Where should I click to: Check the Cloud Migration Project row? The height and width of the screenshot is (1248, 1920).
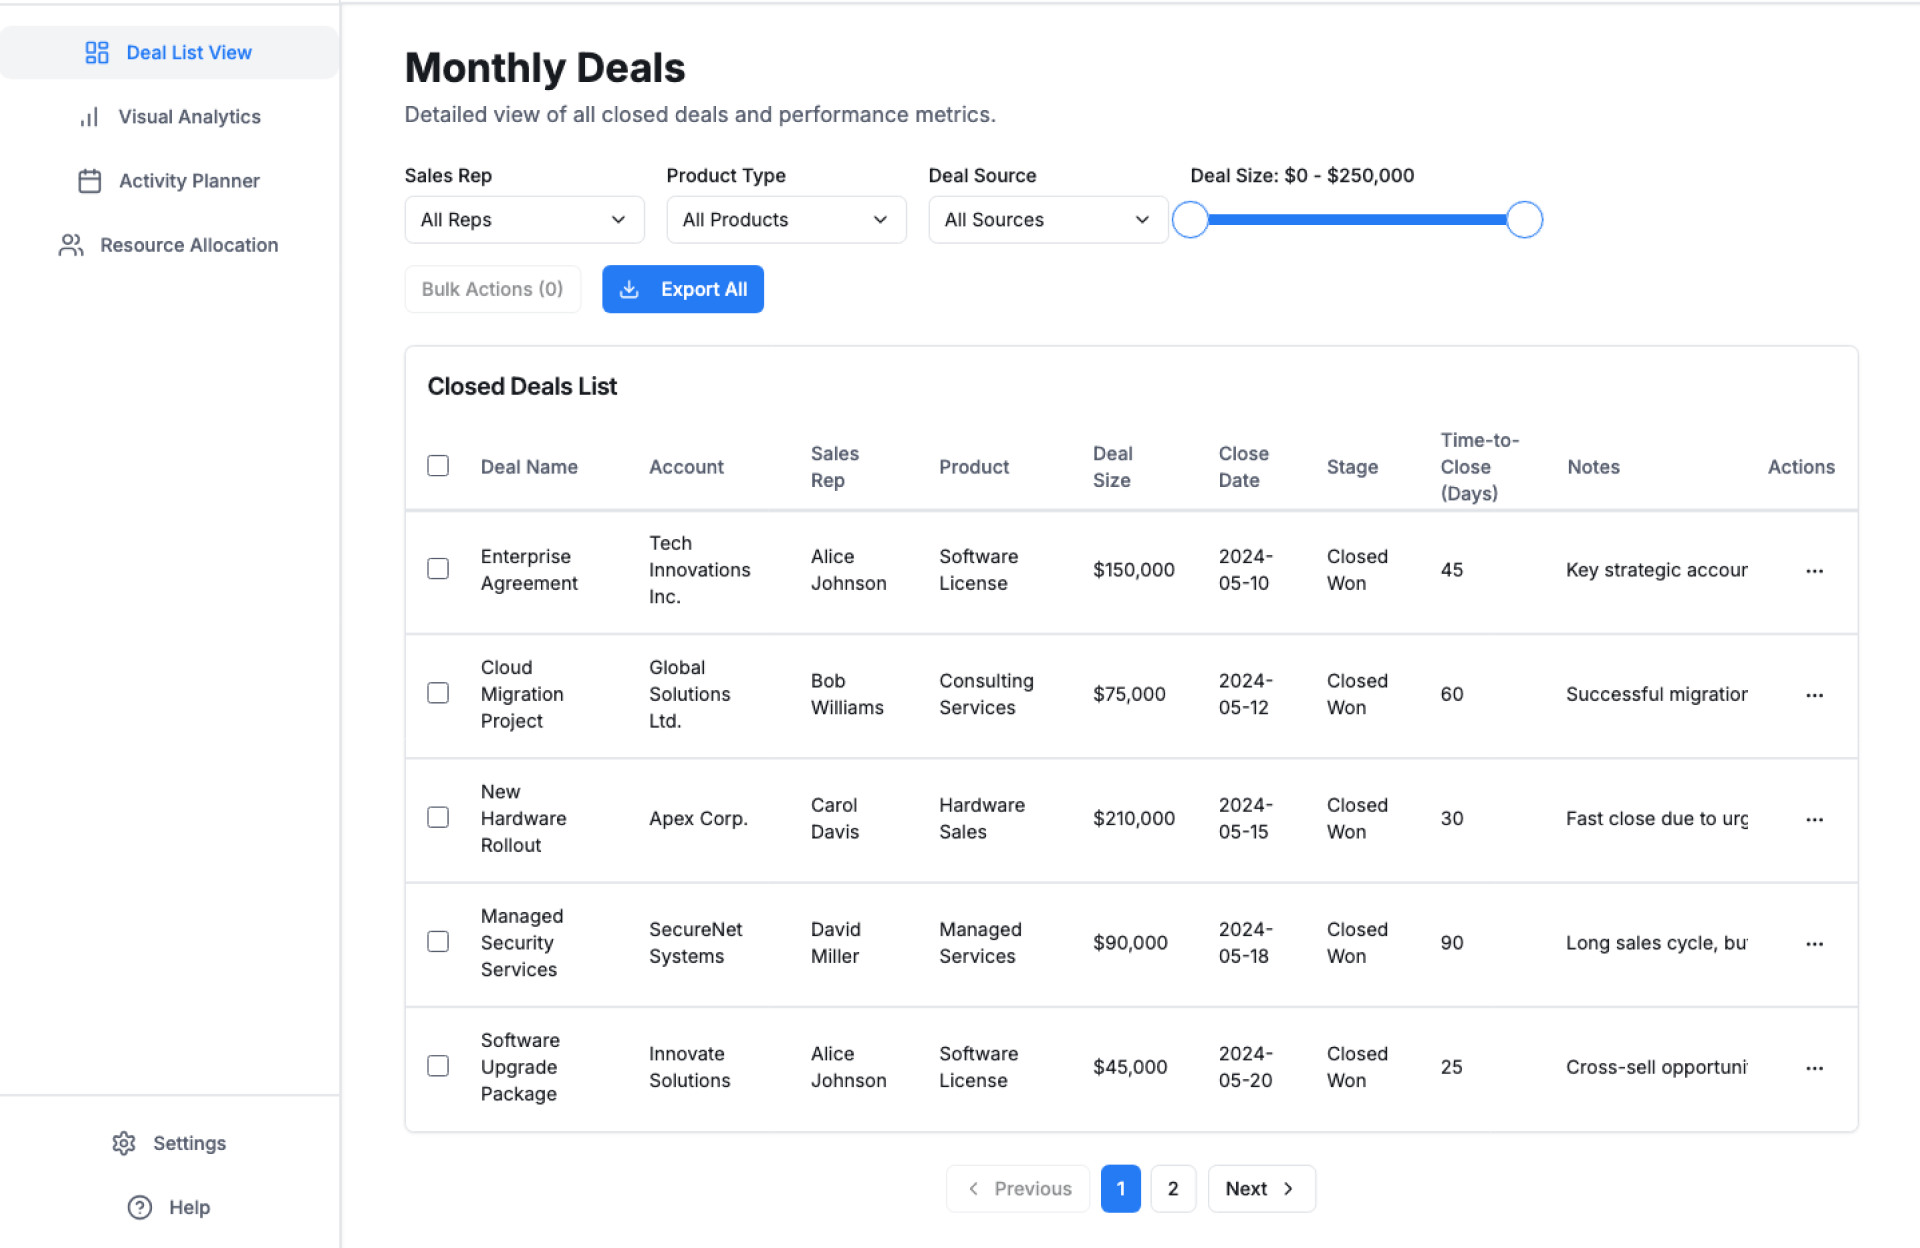pyautogui.click(x=438, y=693)
